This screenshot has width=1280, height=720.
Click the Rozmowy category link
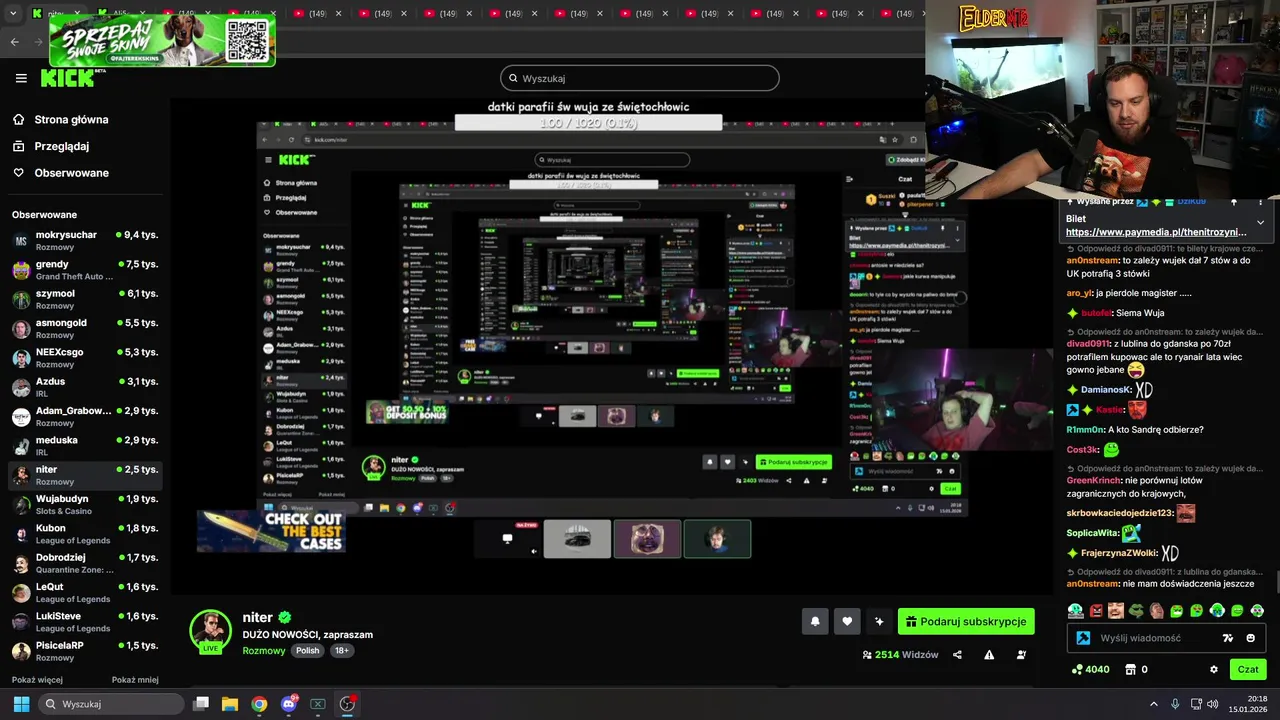[x=263, y=651]
